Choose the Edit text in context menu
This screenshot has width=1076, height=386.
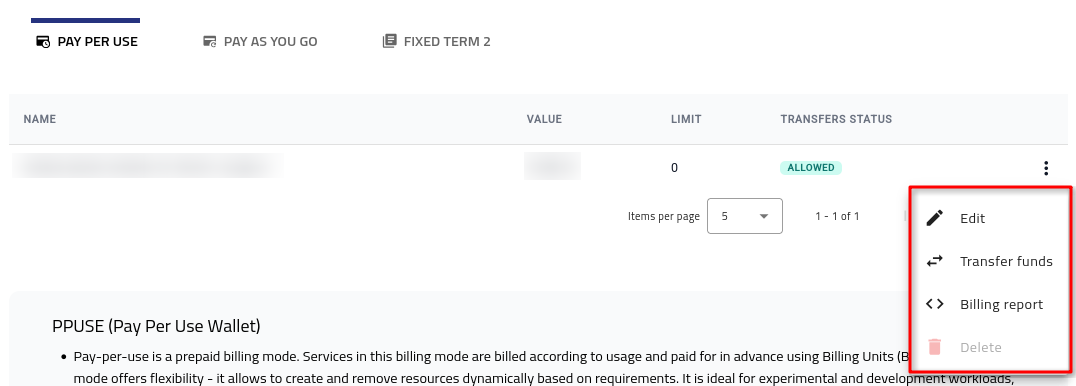[972, 218]
